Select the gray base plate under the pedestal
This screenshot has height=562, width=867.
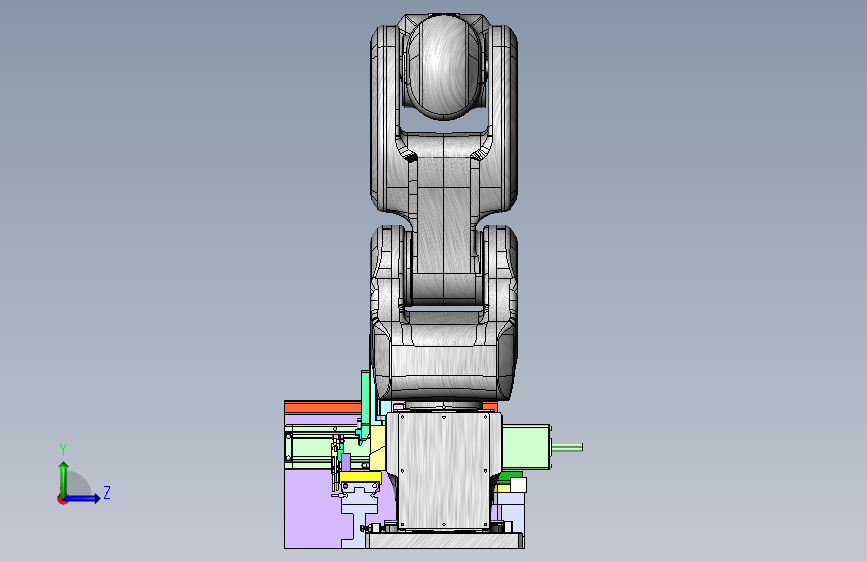click(445, 540)
